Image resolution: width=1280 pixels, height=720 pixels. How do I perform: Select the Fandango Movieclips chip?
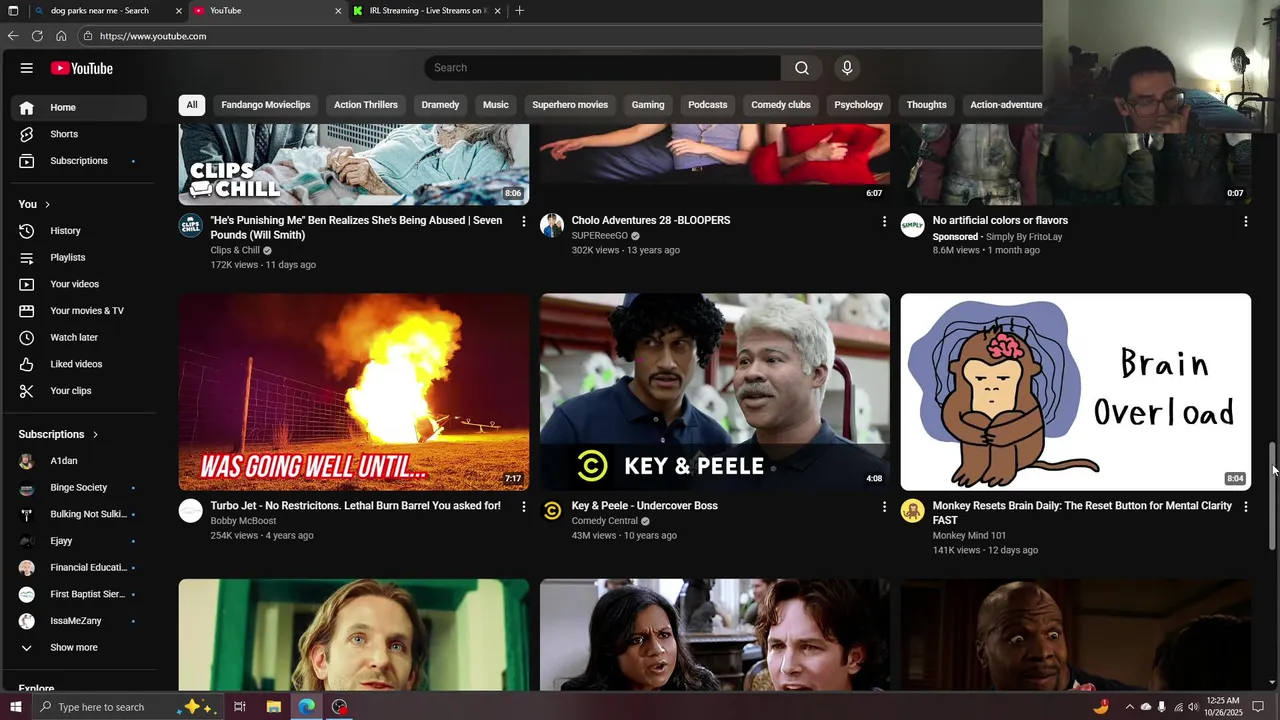pos(266,105)
